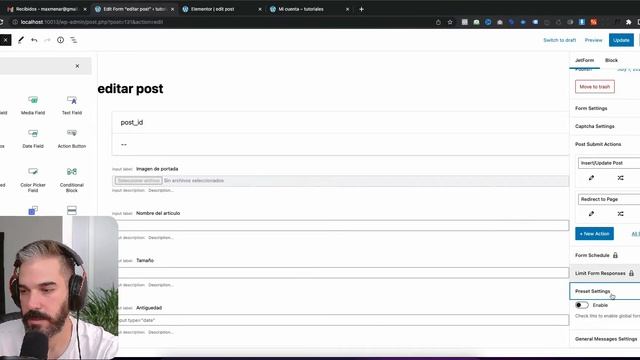Click the lock icon beside Limit Form Responses
This screenshot has height=360, width=640.
pos(631,273)
